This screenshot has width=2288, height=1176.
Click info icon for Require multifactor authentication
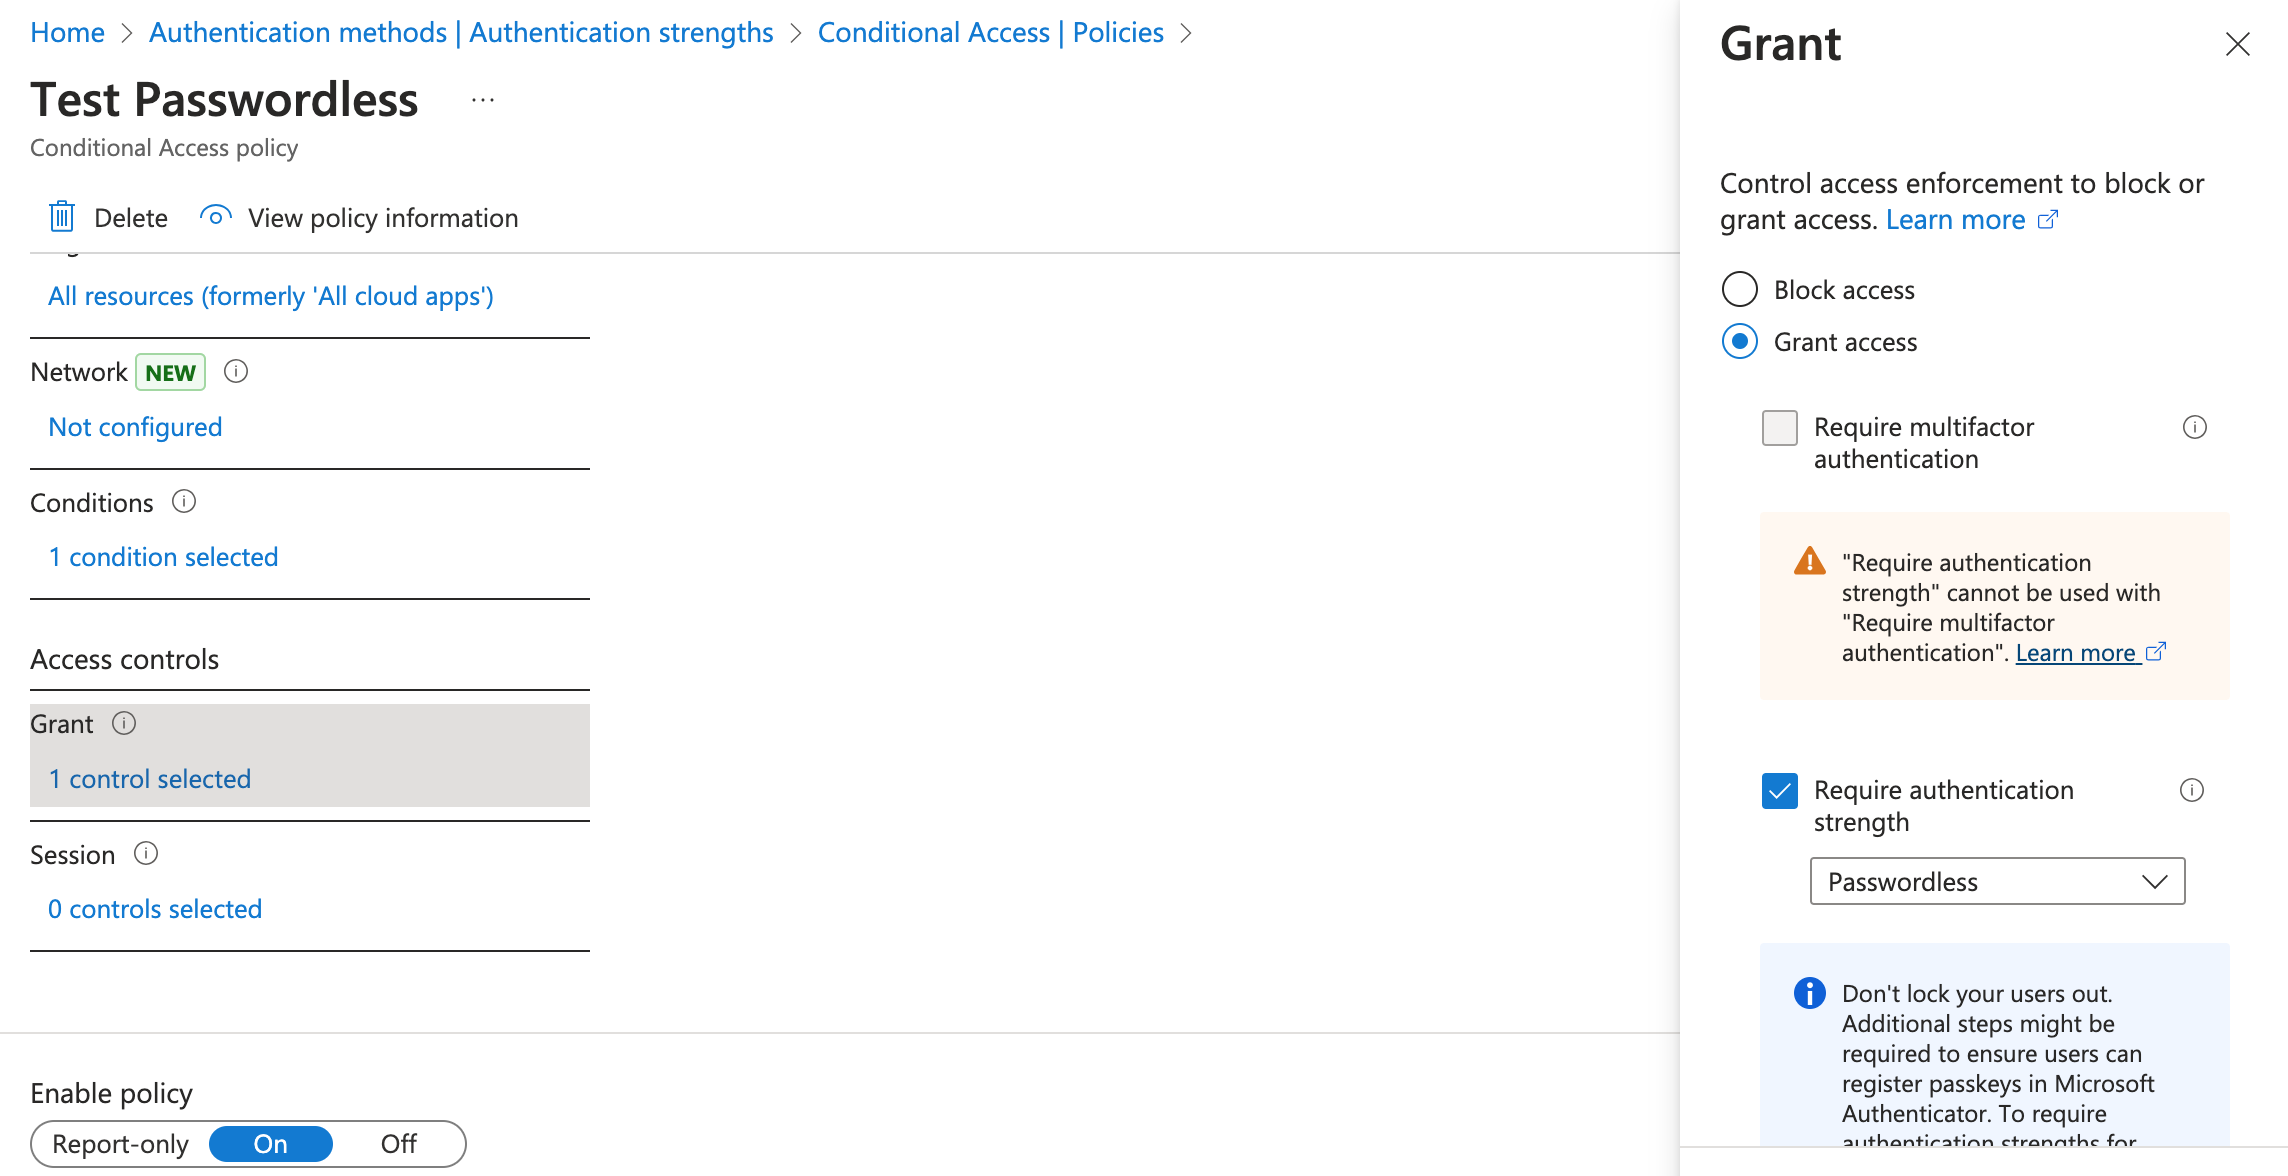[2195, 427]
